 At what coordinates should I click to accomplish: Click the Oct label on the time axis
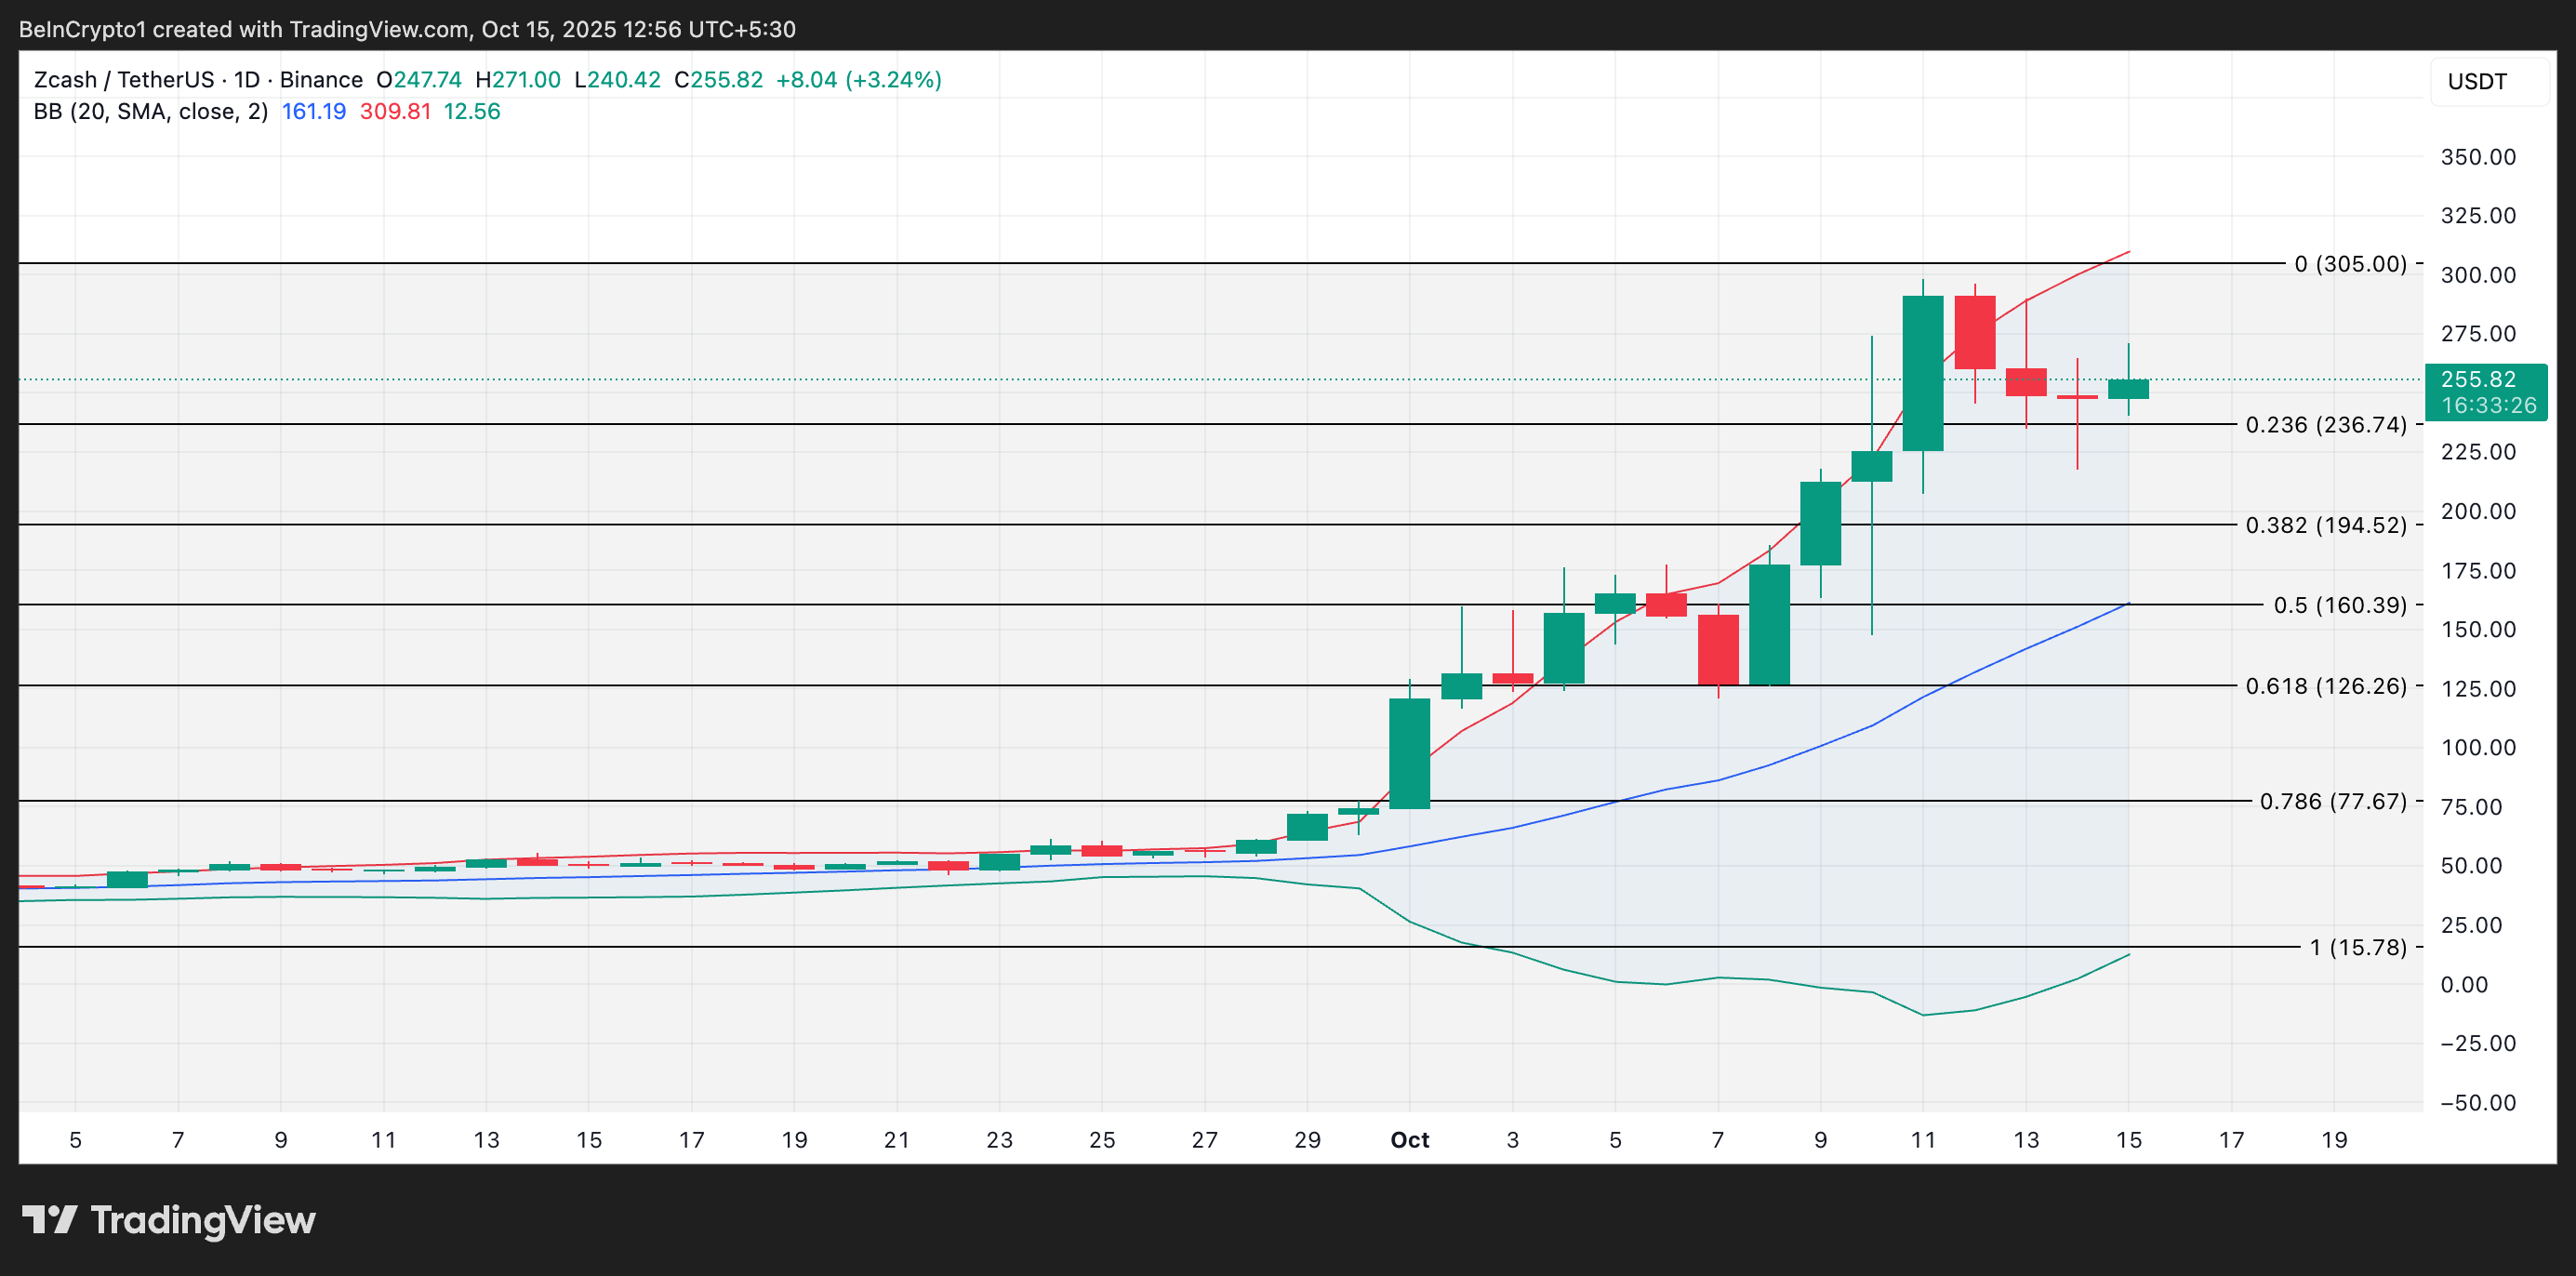[1410, 1139]
